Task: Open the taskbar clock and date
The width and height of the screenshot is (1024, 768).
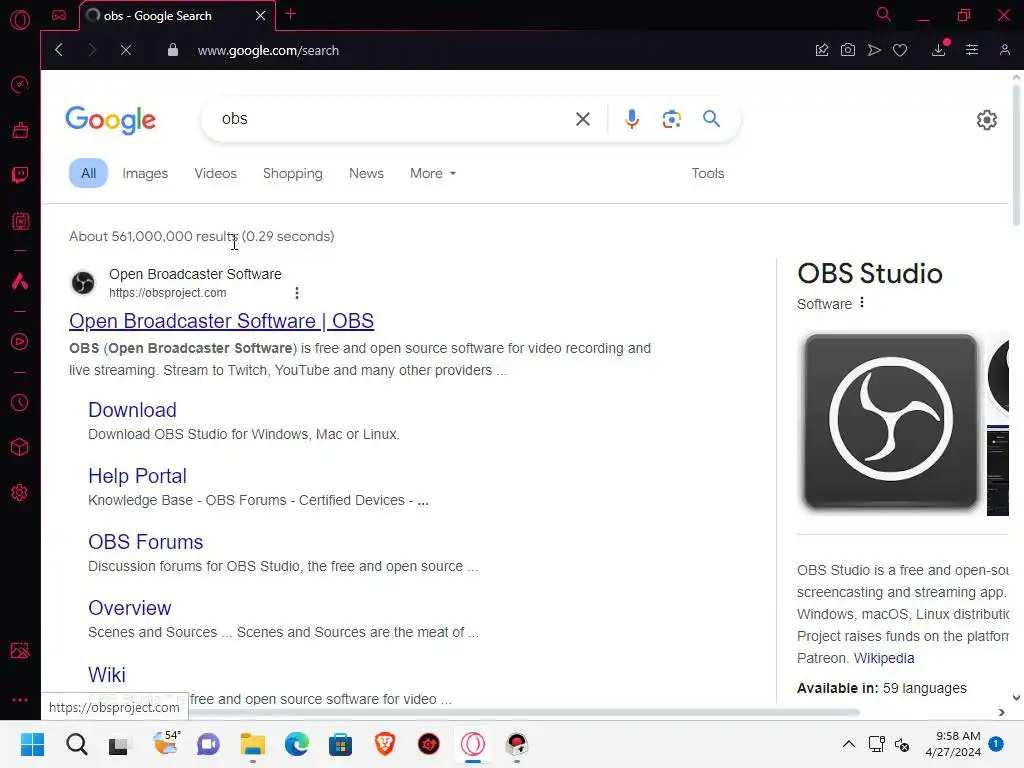Action: pos(953,744)
